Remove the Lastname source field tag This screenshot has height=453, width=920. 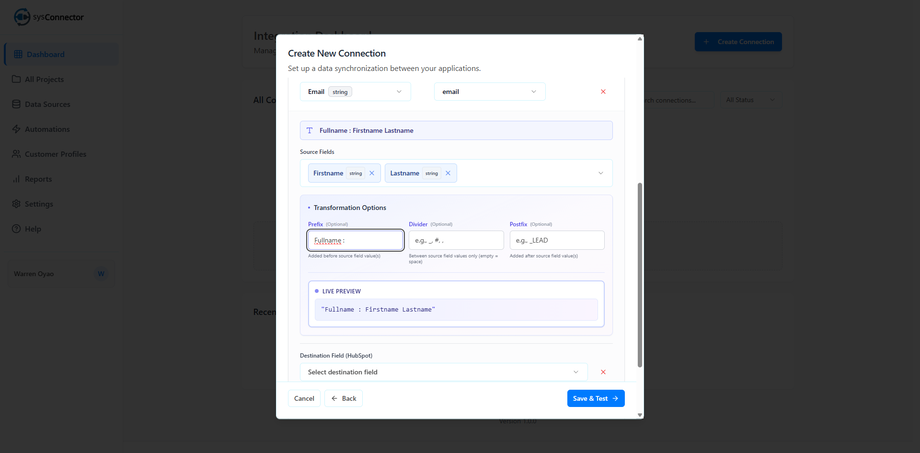click(448, 173)
